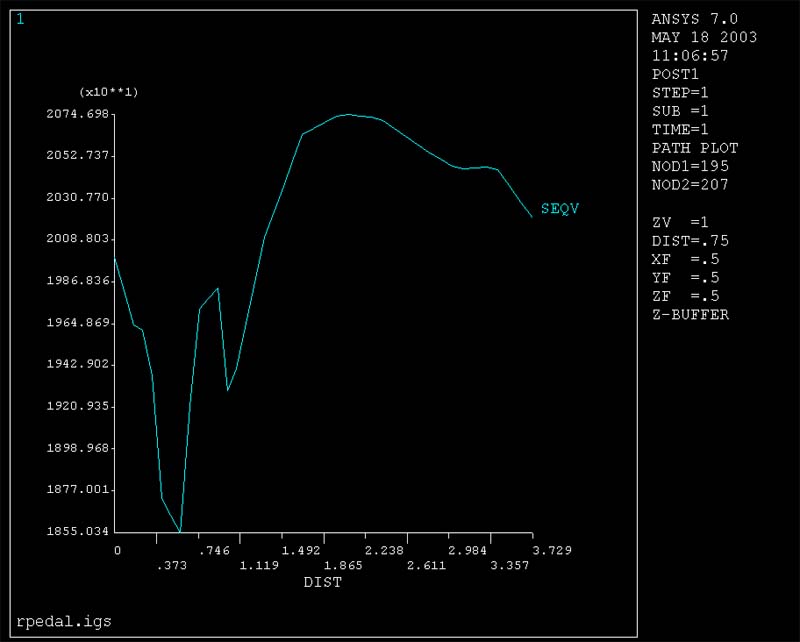The height and width of the screenshot is (642, 800).
Task: Click y-axis value 2030.770
Action: (78, 196)
